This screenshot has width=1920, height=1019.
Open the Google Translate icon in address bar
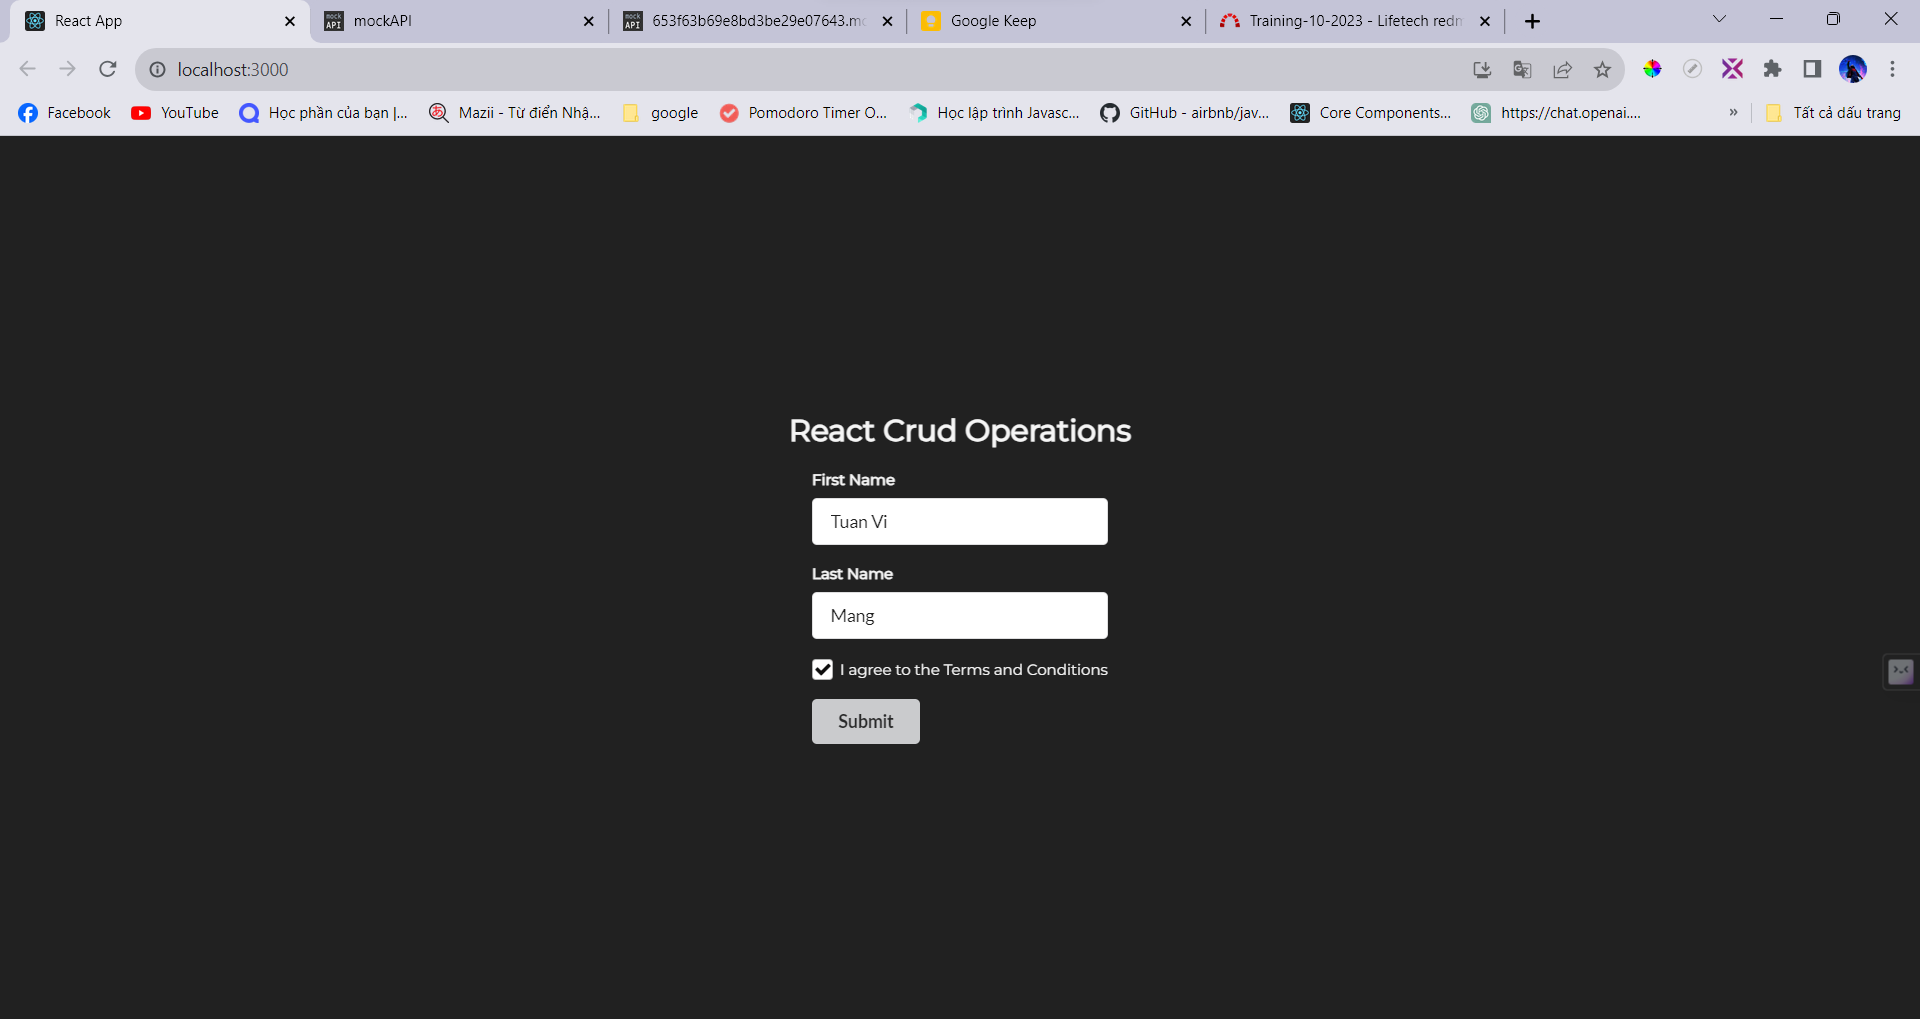(1522, 69)
